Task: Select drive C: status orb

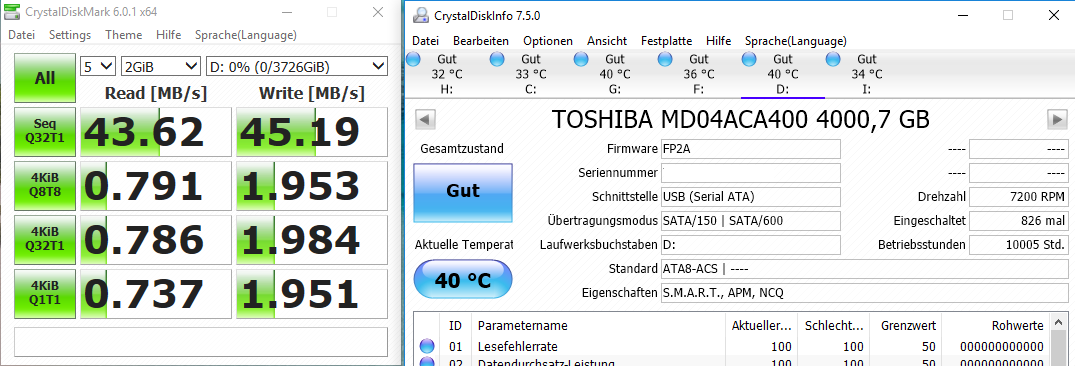Action: (x=497, y=59)
